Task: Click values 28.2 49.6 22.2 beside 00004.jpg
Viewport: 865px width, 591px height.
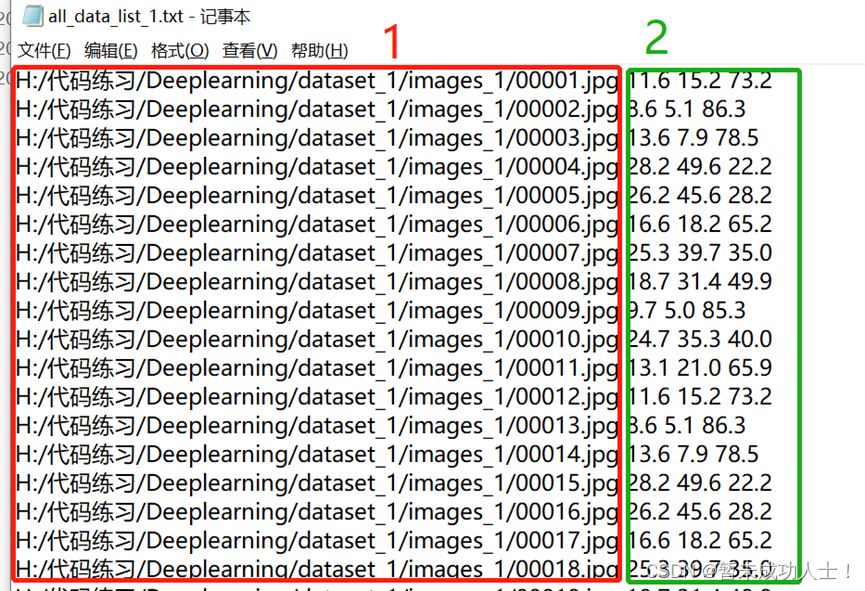Action: 701,167
